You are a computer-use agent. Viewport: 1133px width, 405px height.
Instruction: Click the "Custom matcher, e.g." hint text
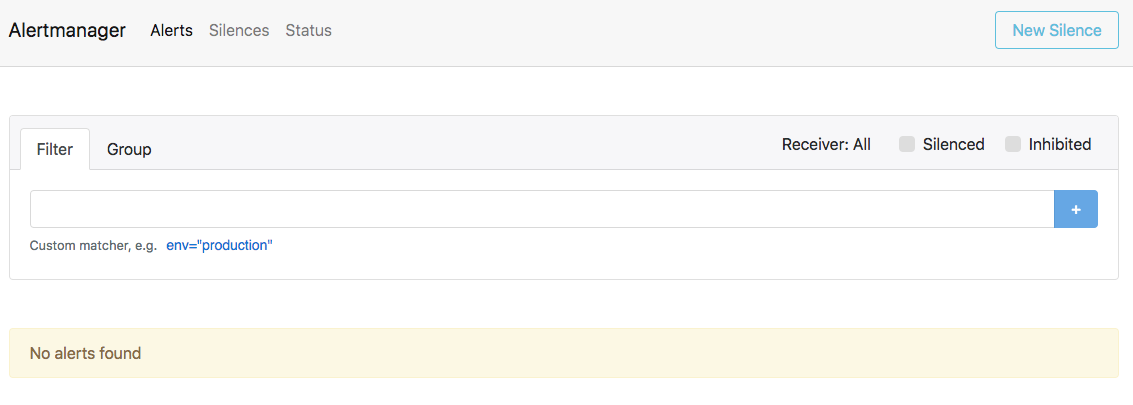(x=93, y=245)
